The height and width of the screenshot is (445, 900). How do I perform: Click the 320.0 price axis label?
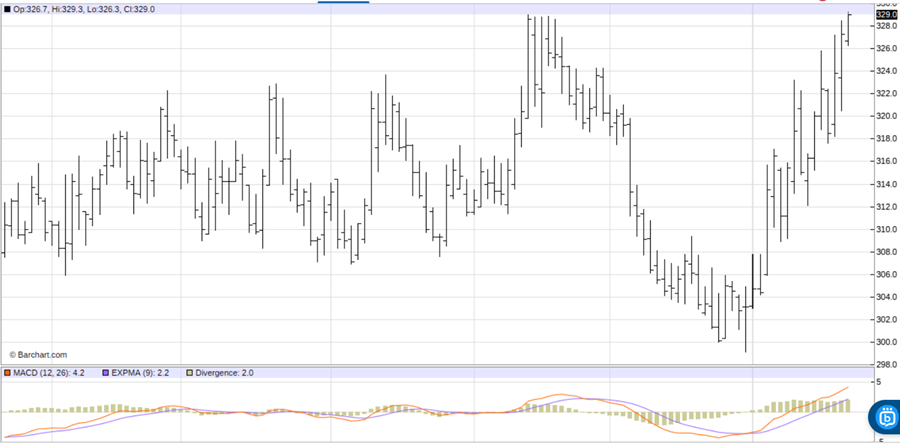tap(886, 117)
